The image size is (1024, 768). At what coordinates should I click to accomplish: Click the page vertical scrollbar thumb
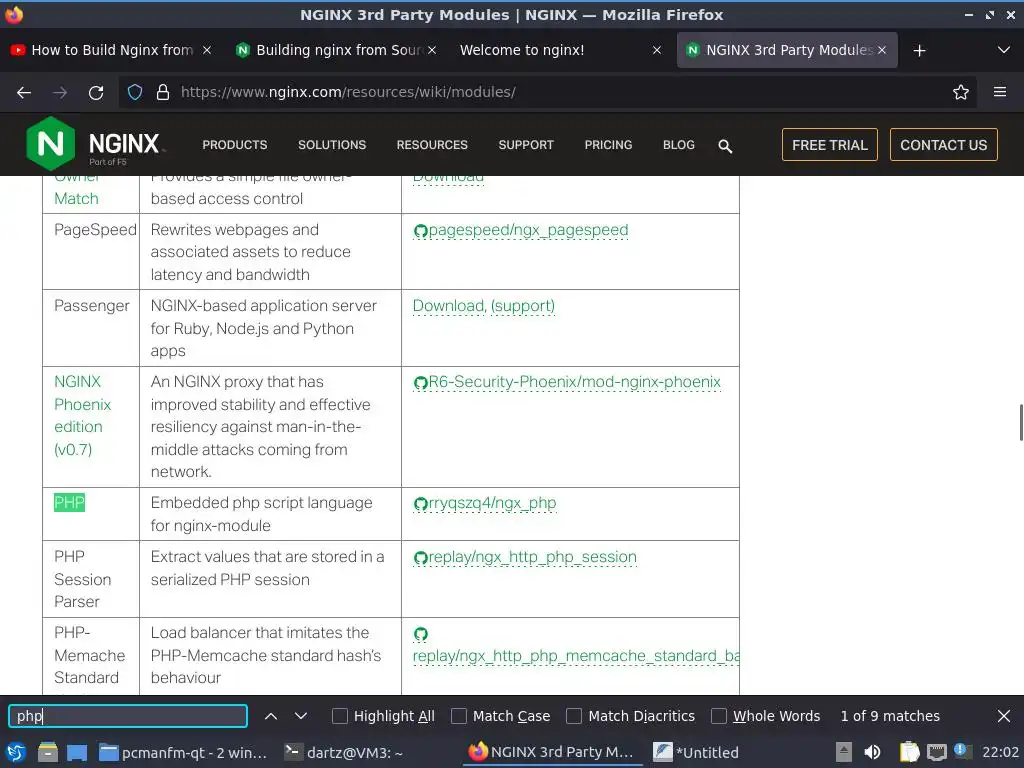point(1020,423)
